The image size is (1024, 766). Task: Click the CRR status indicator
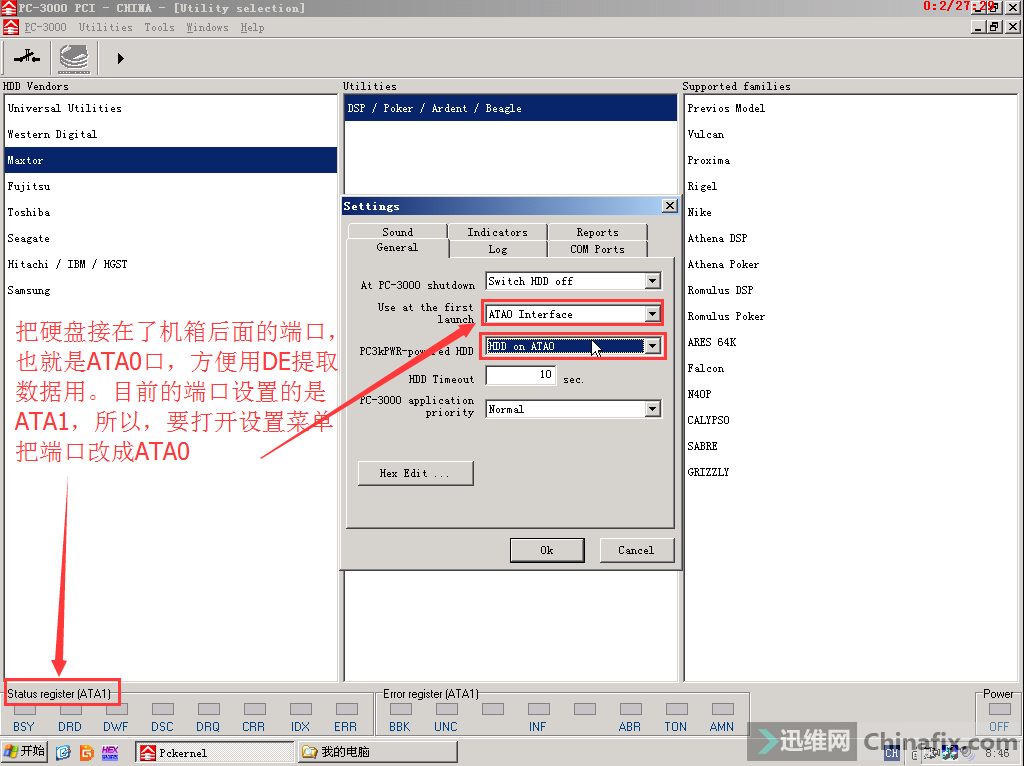[x=254, y=709]
